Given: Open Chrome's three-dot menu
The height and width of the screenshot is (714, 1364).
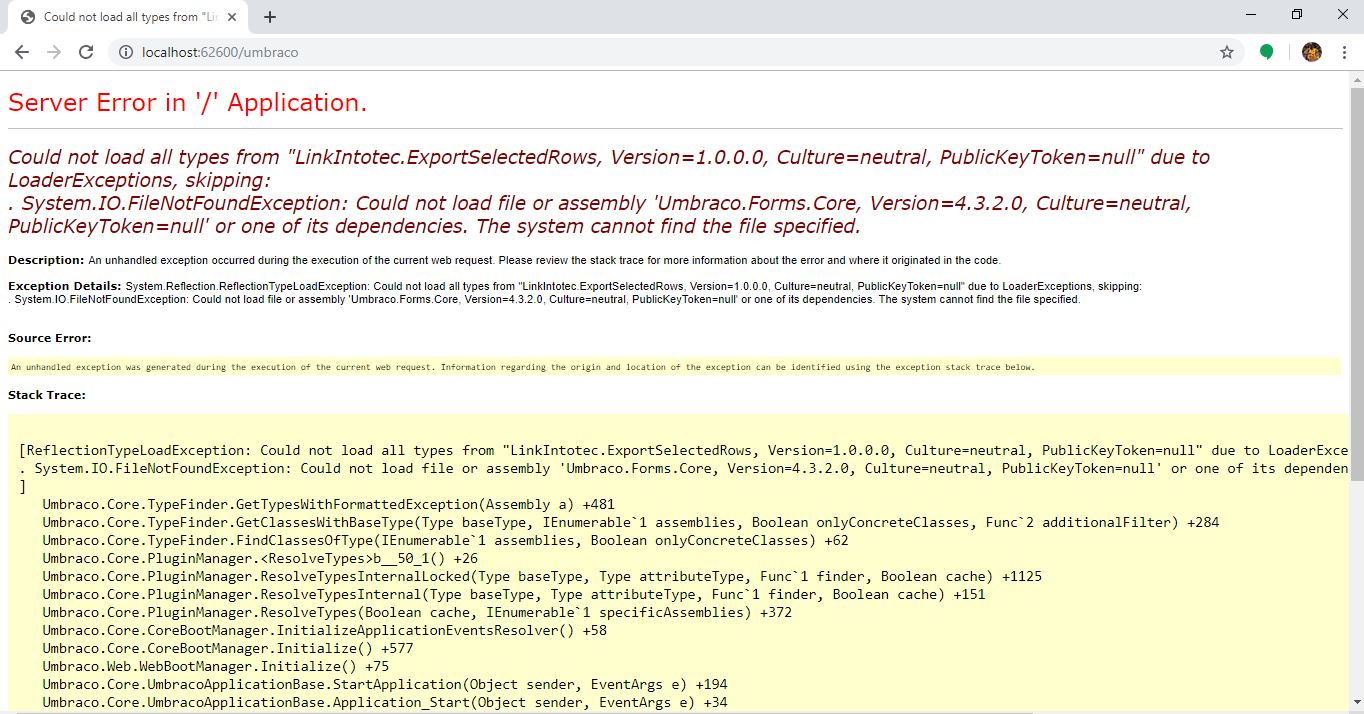Looking at the screenshot, I should [x=1343, y=52].
